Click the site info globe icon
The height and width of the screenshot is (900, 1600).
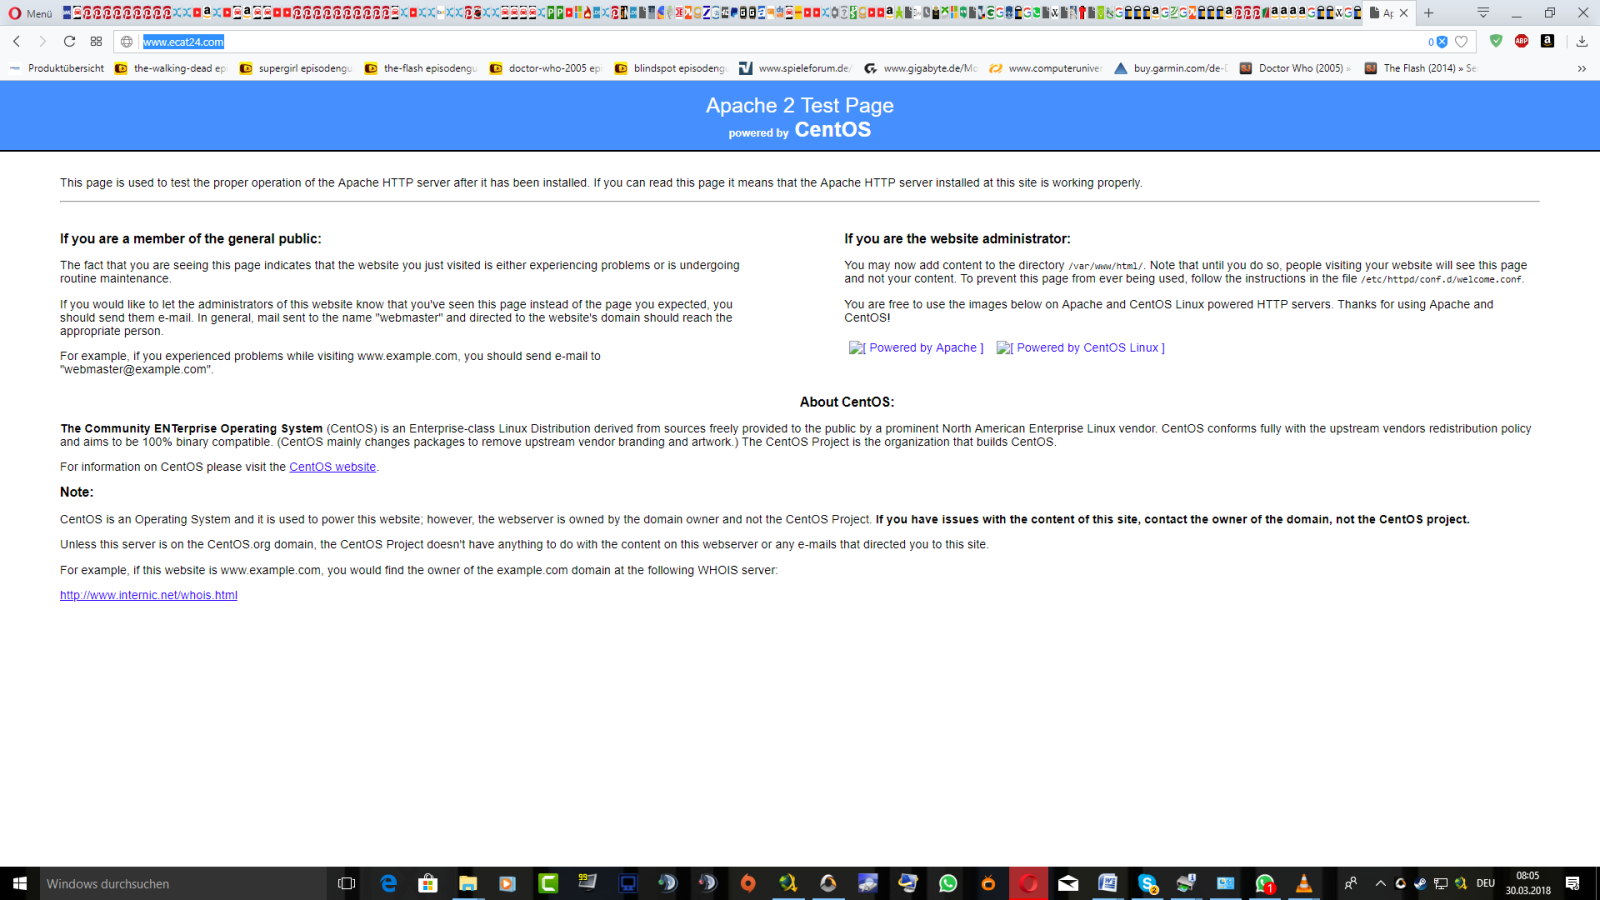pos(127,42)
